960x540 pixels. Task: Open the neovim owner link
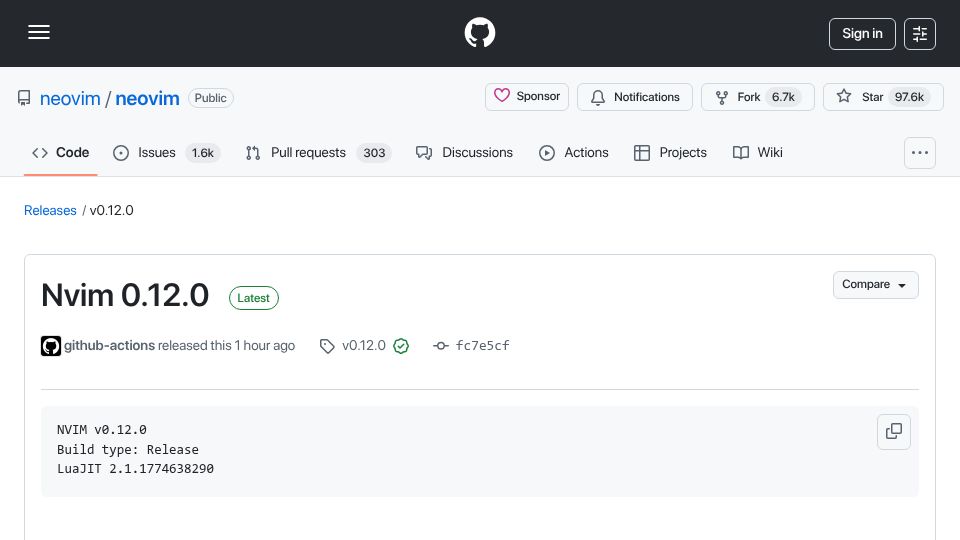70,98
